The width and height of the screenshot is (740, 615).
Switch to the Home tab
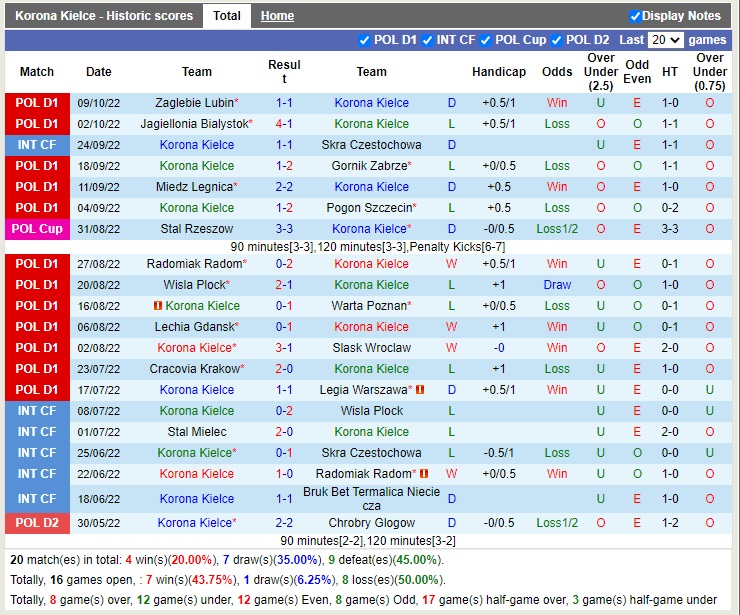[277, 16]
